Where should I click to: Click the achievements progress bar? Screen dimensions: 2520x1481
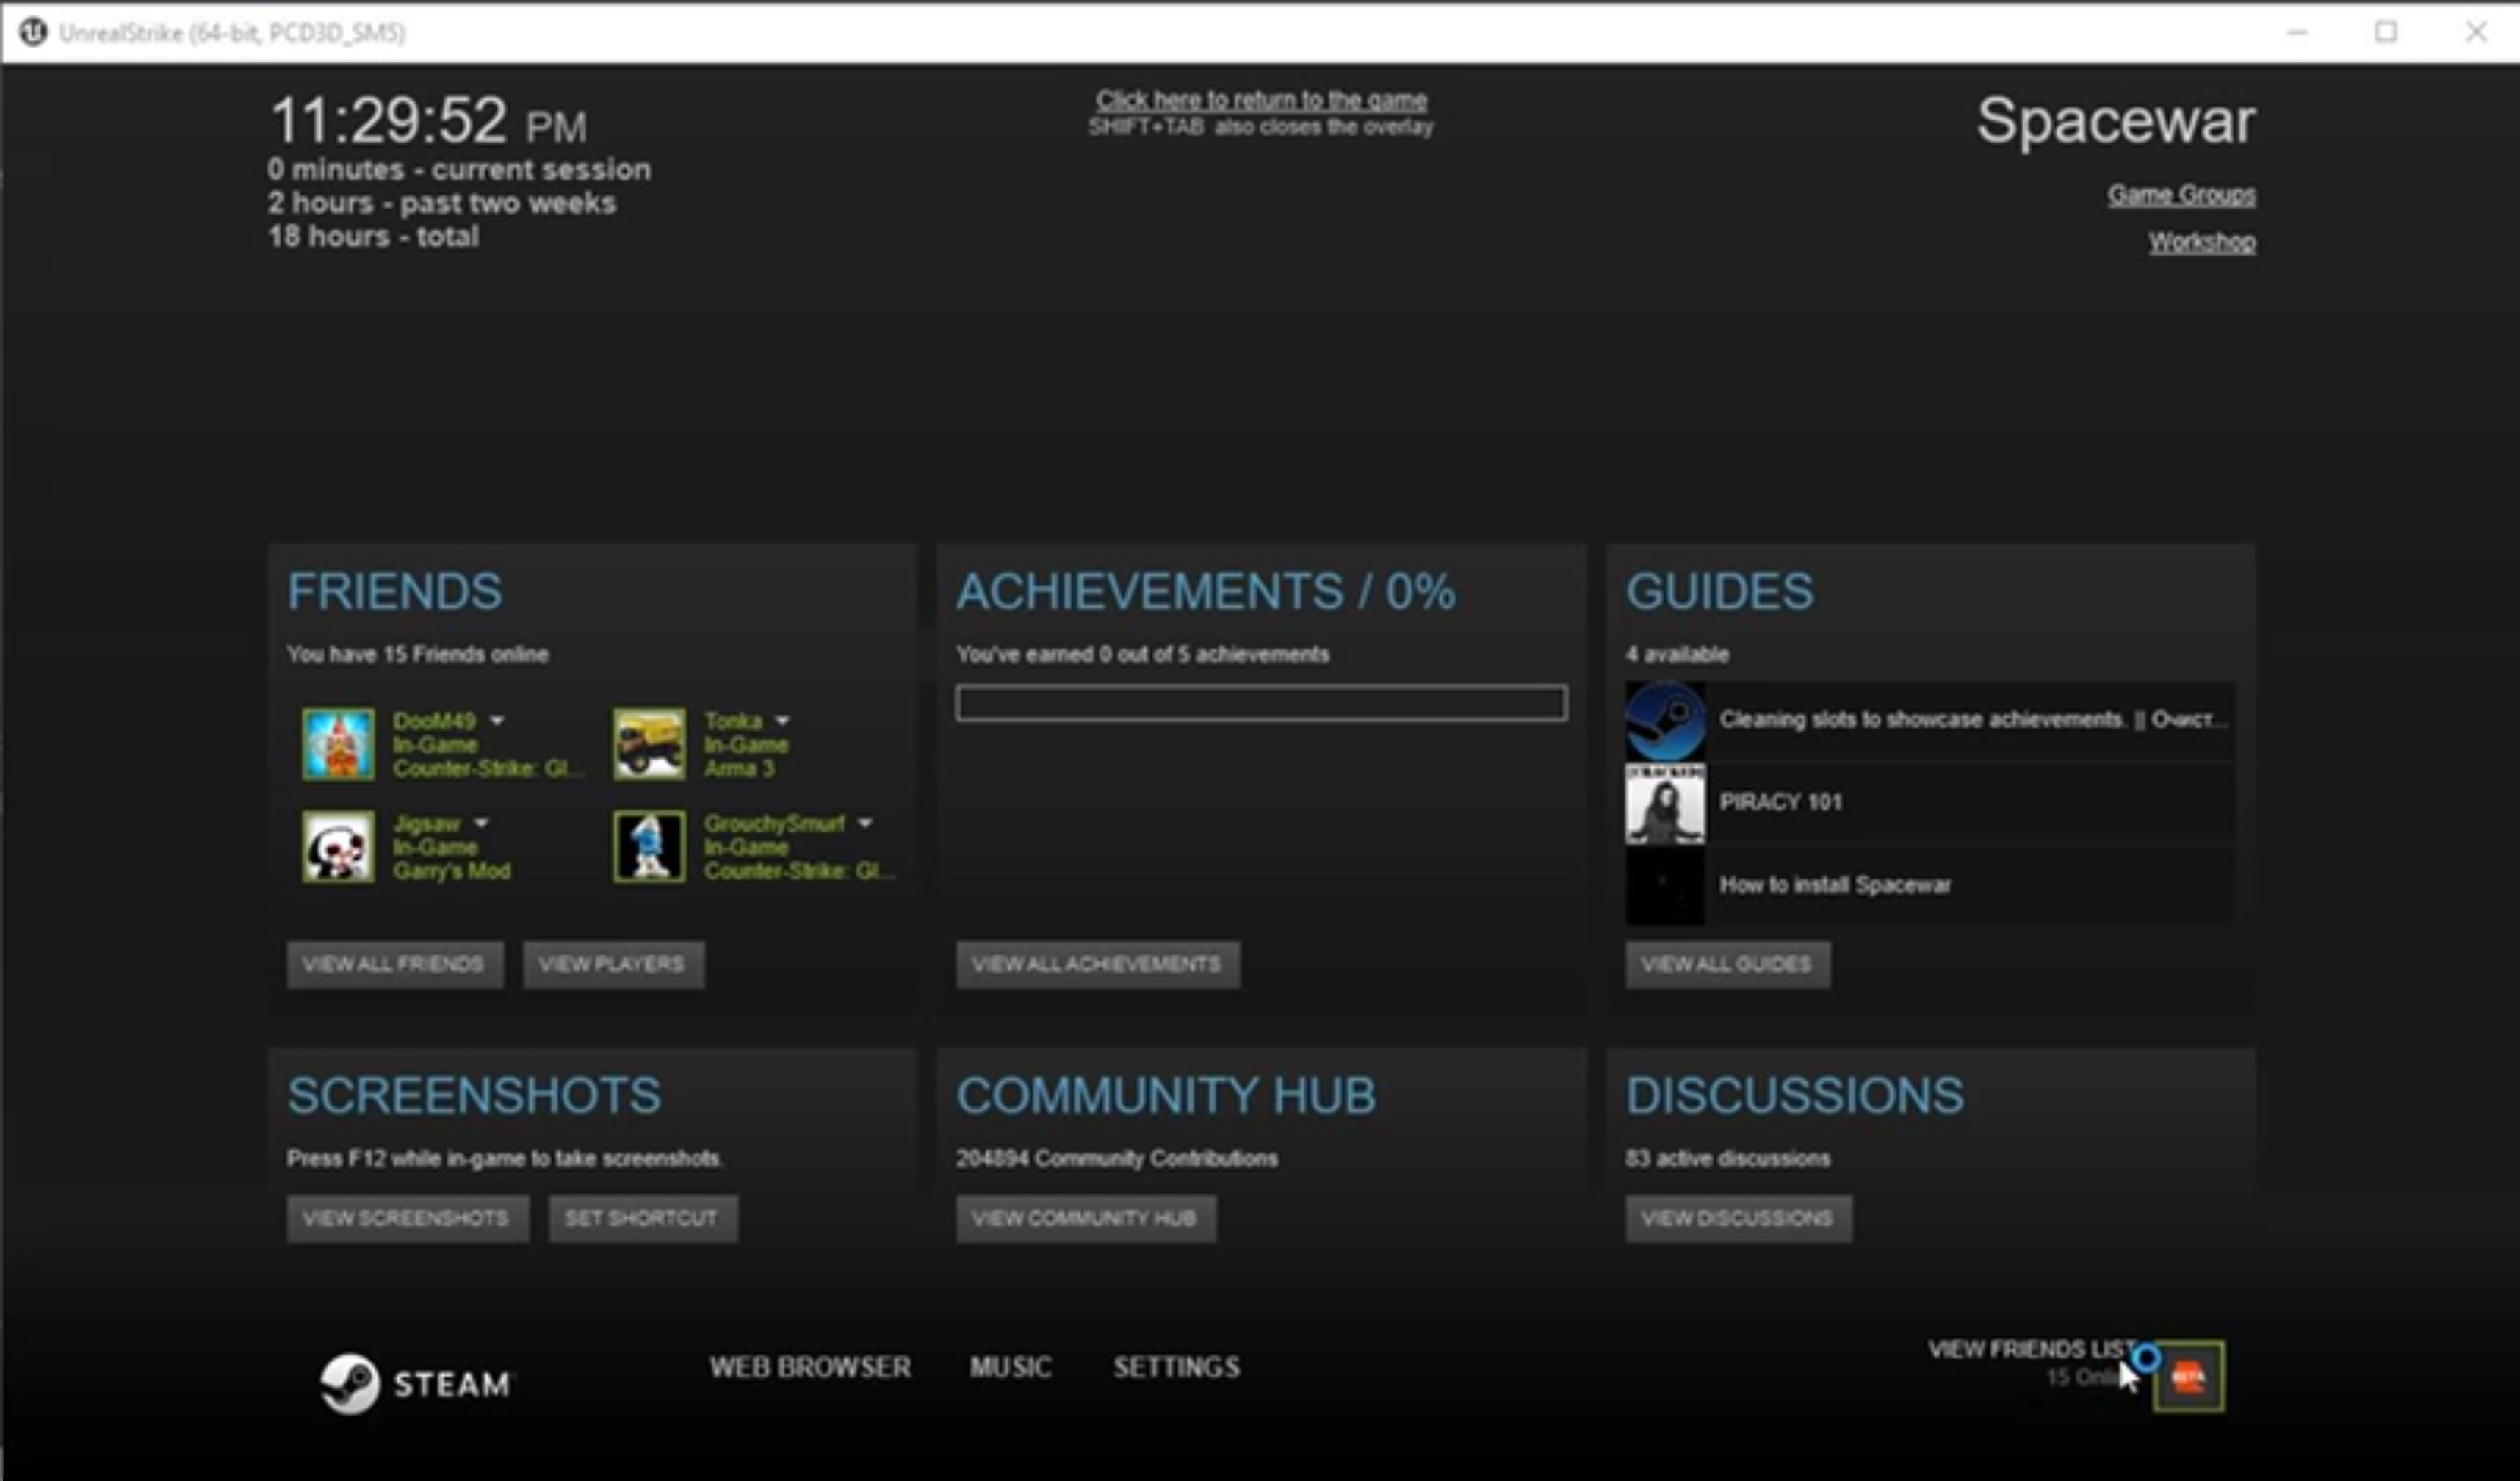1261,703
